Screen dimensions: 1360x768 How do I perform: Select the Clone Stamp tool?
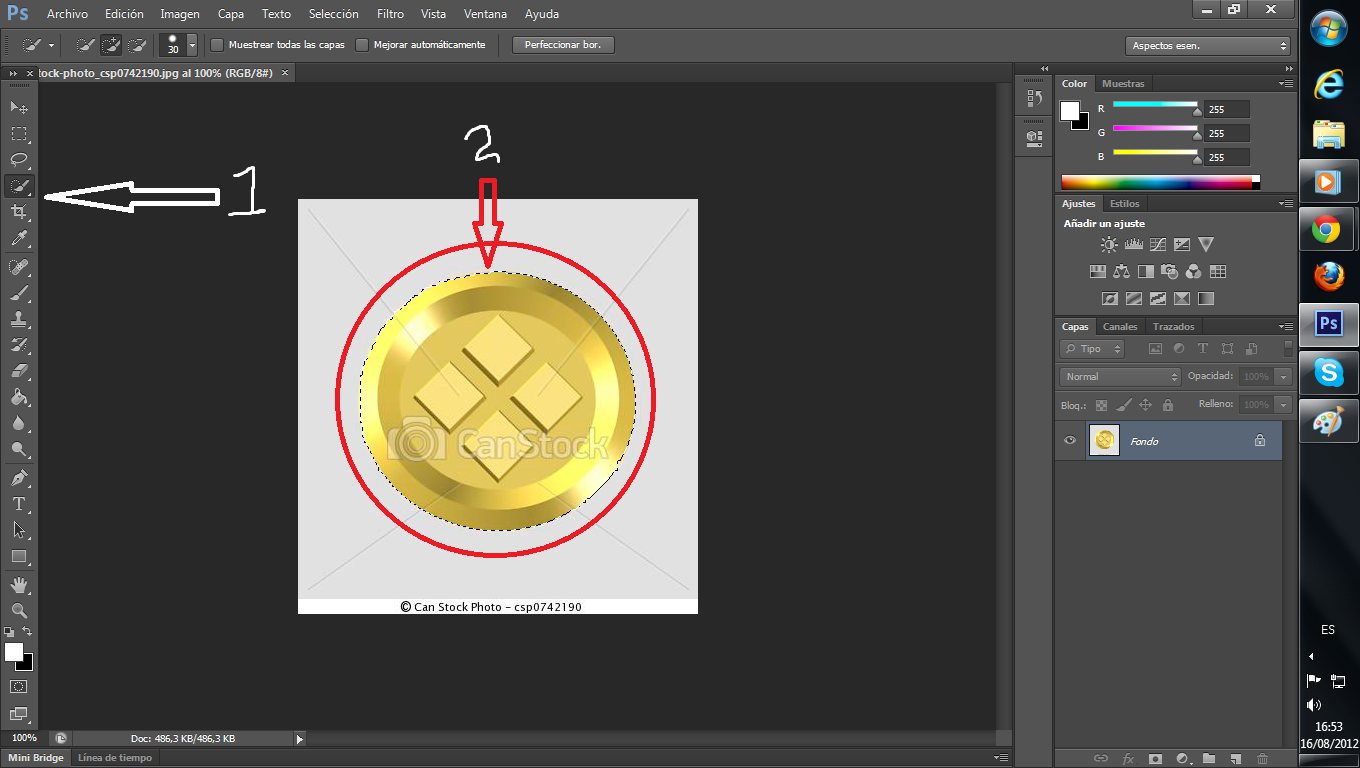click(x=18, y=316)
